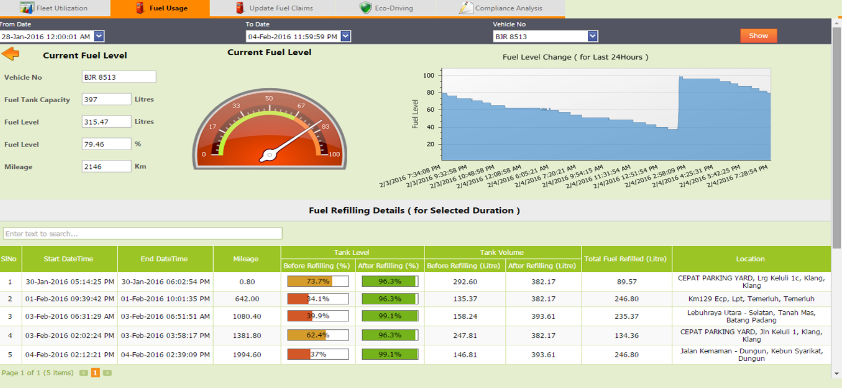The height and width of the screenshot is (392, 847).
Task: Click the Fleet Utilization chart icon
Action: tap(27, 8)
